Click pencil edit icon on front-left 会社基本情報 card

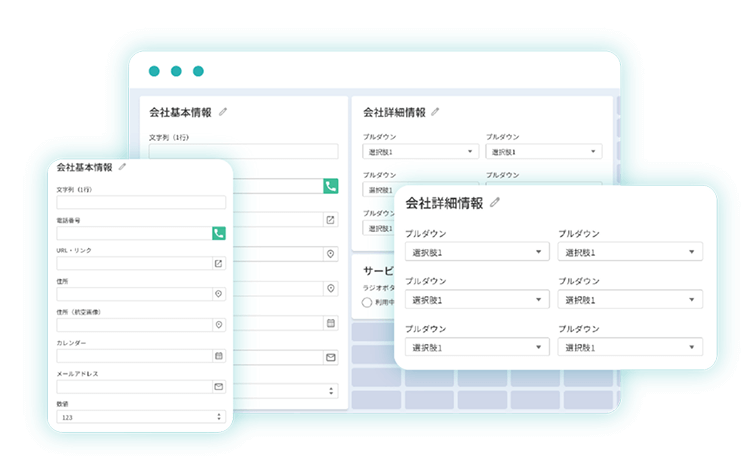click(x=122, y=167)
